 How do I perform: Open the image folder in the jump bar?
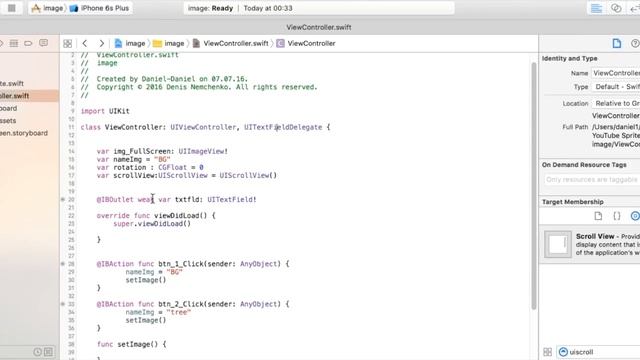coord(169,43)
